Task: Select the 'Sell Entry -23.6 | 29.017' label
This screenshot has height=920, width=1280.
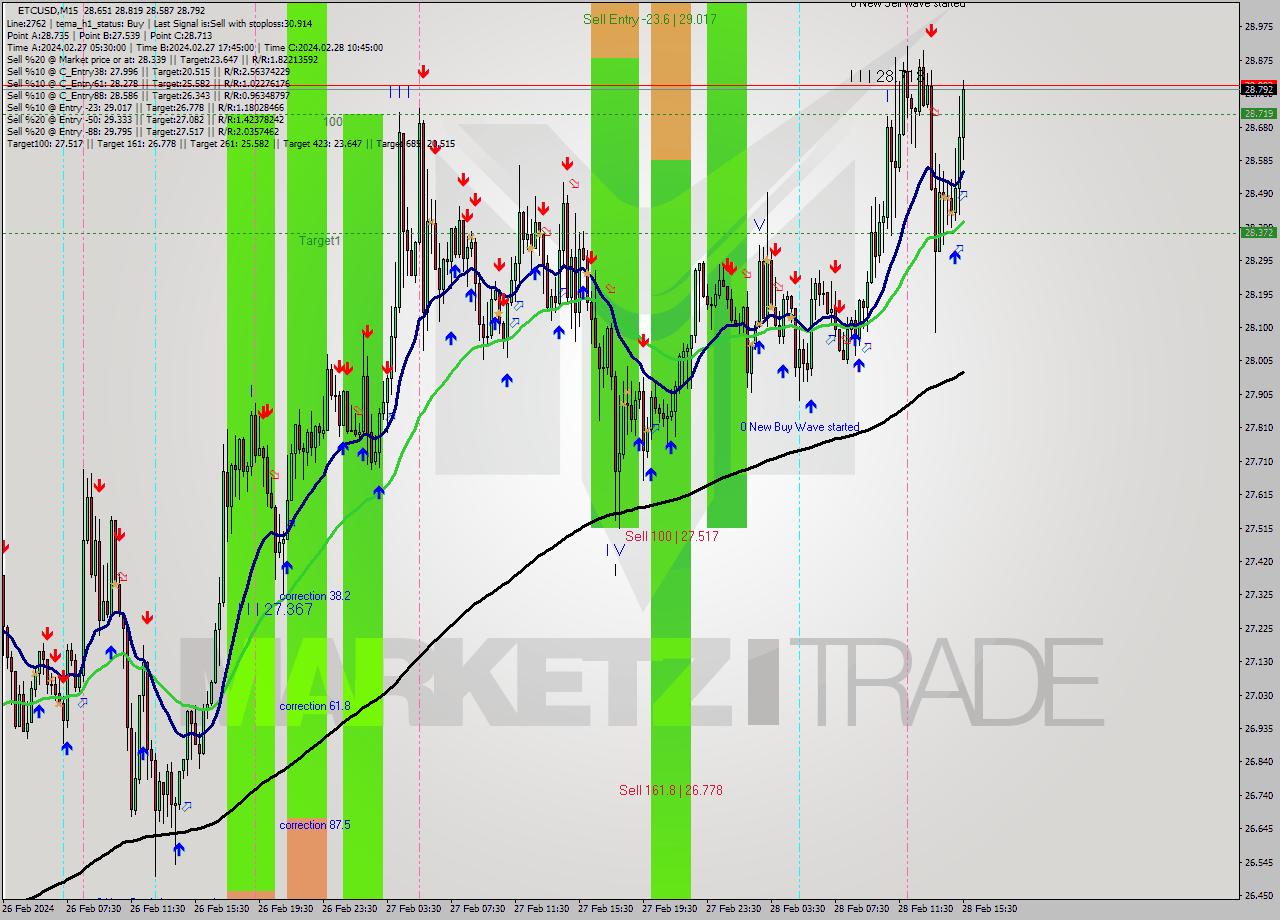Action: coord(650,19)
